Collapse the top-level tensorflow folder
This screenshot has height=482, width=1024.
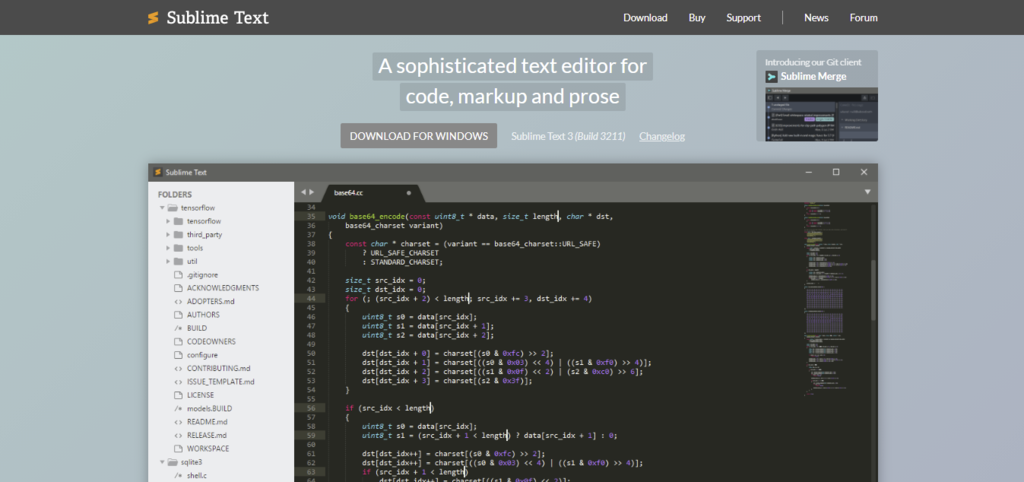(161, 208)
